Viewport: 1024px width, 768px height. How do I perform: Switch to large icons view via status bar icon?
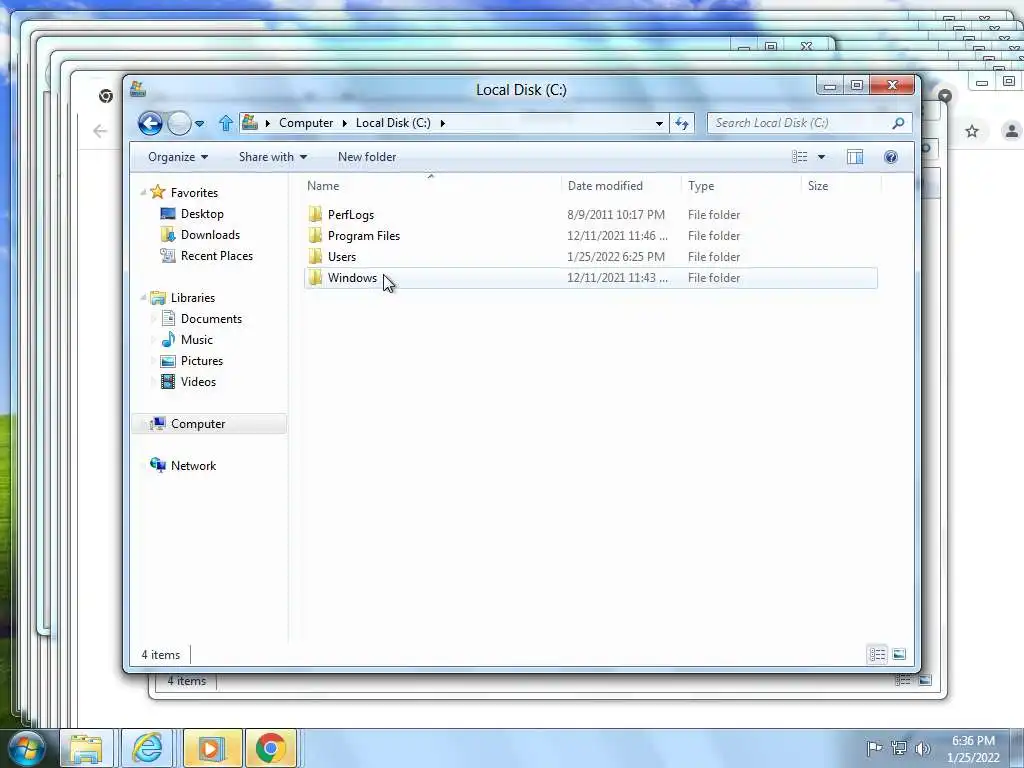[x=899, y=654]
